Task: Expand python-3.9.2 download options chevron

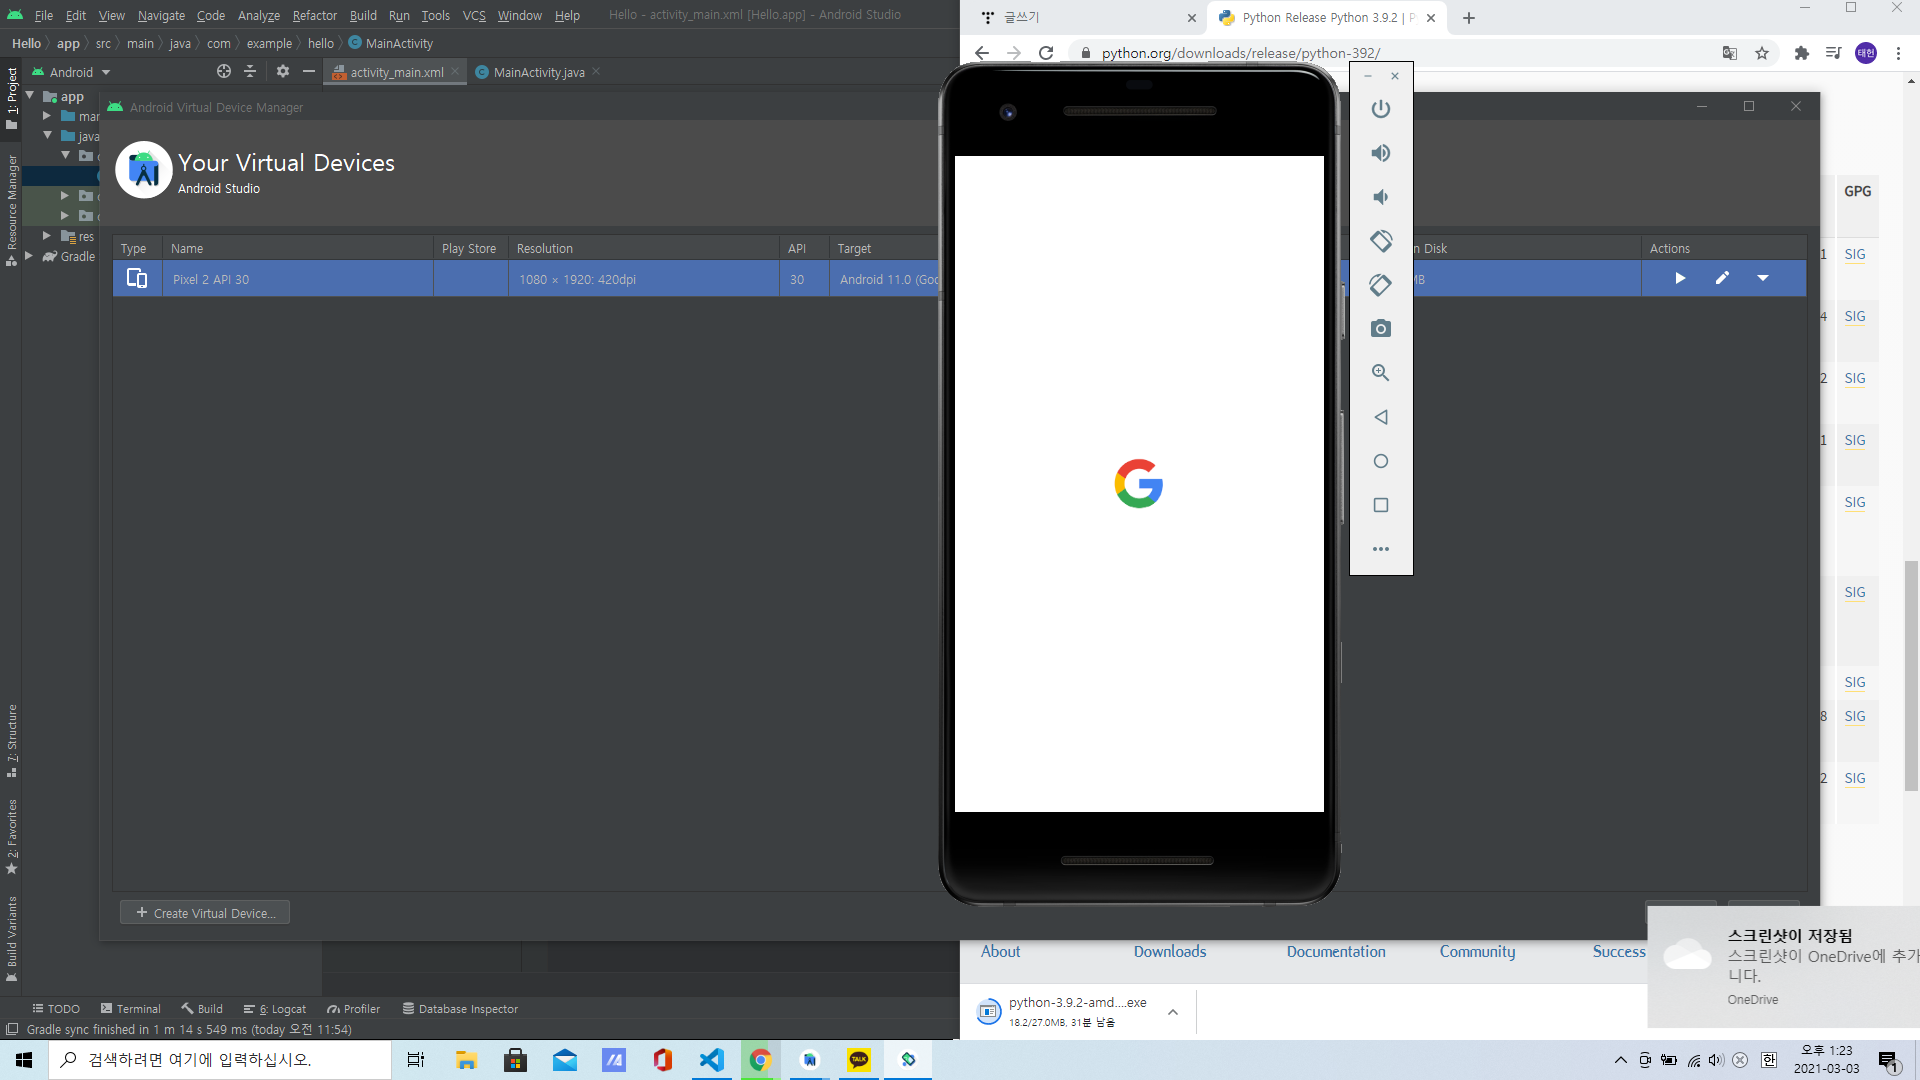Action: coord(1173,1012)
